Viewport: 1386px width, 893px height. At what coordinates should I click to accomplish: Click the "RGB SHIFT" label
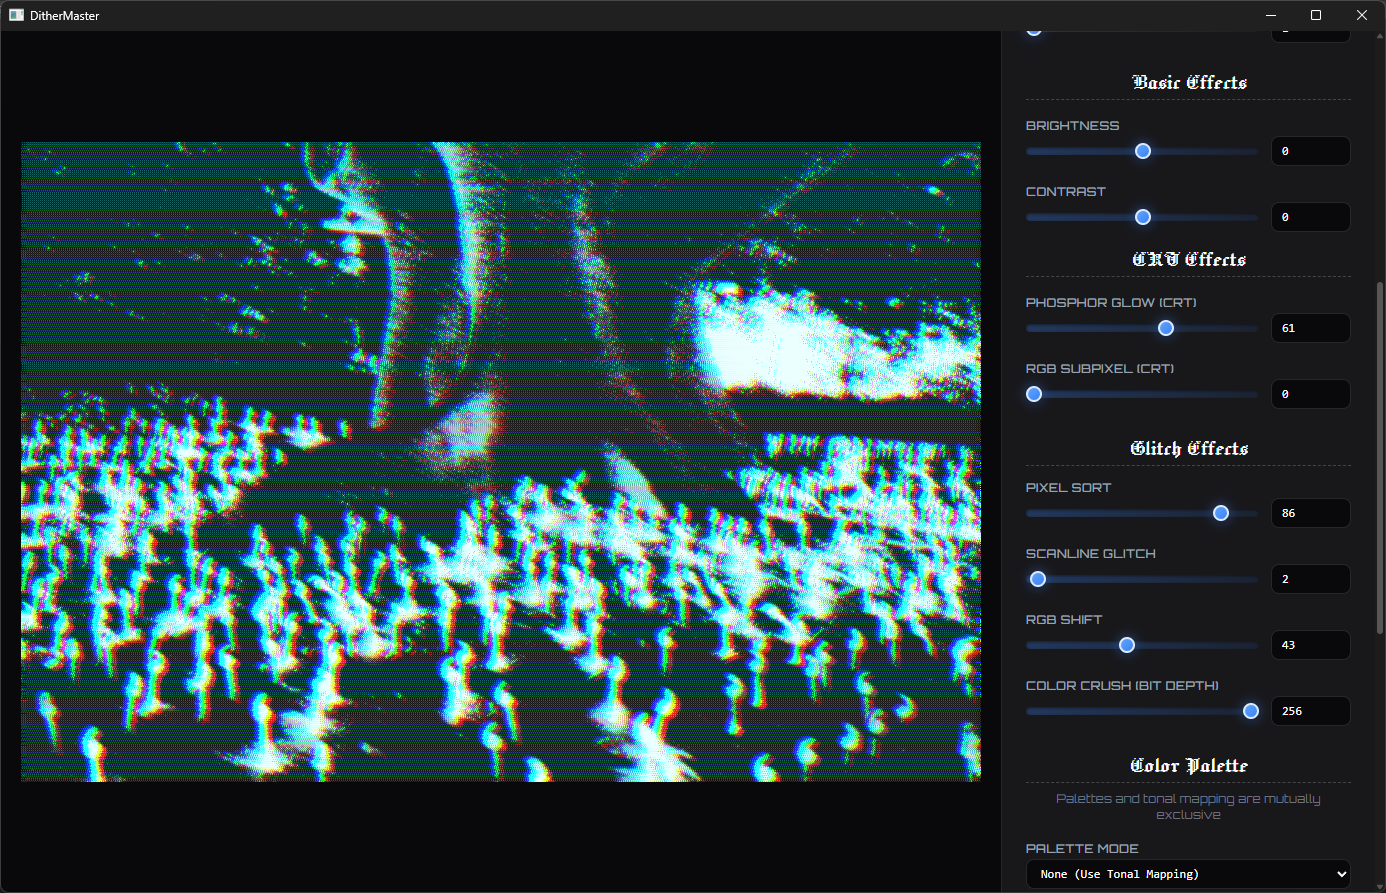coord(1064,620)
